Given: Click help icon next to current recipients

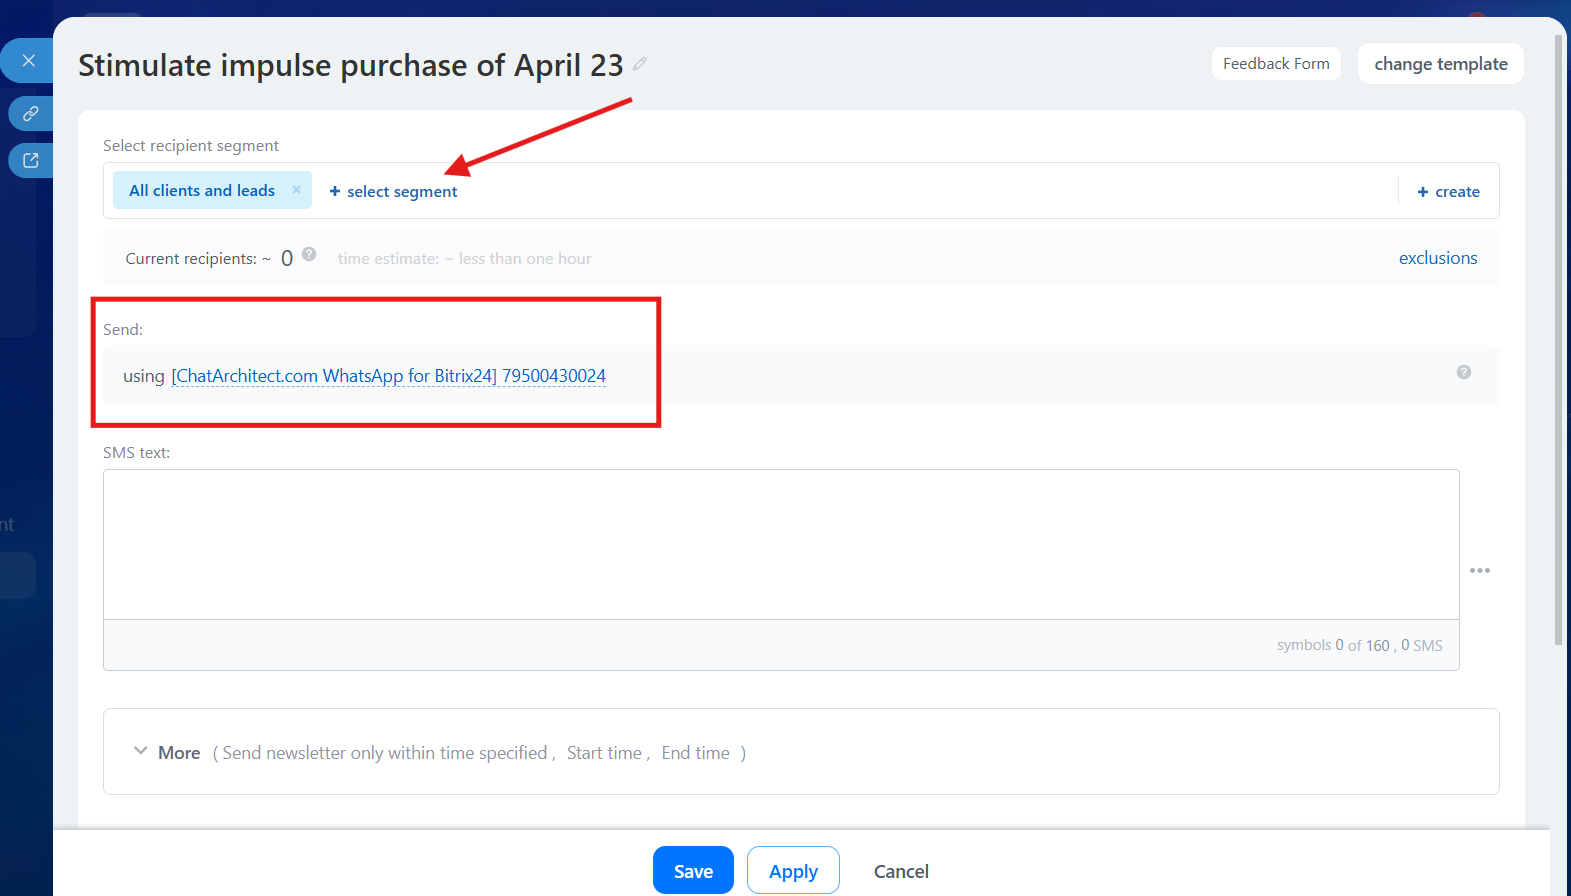Looking at the screenshot, I should tap(309, 254).
